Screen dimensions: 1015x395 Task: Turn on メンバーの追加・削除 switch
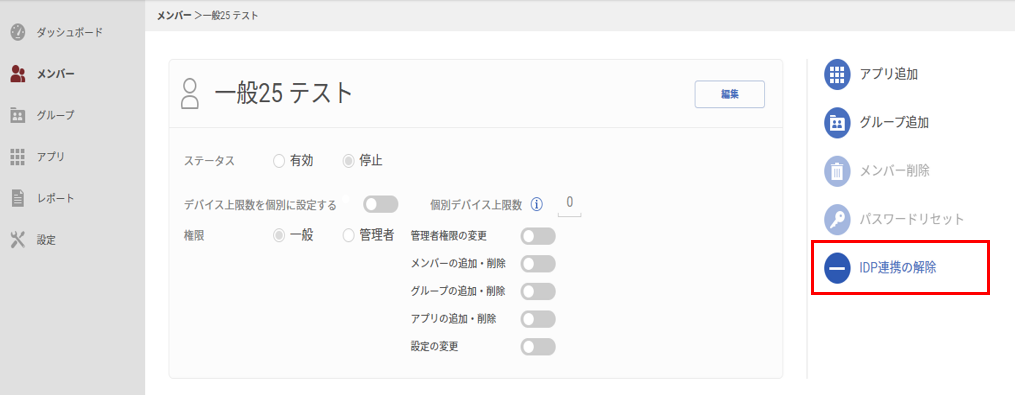(538, 264)
